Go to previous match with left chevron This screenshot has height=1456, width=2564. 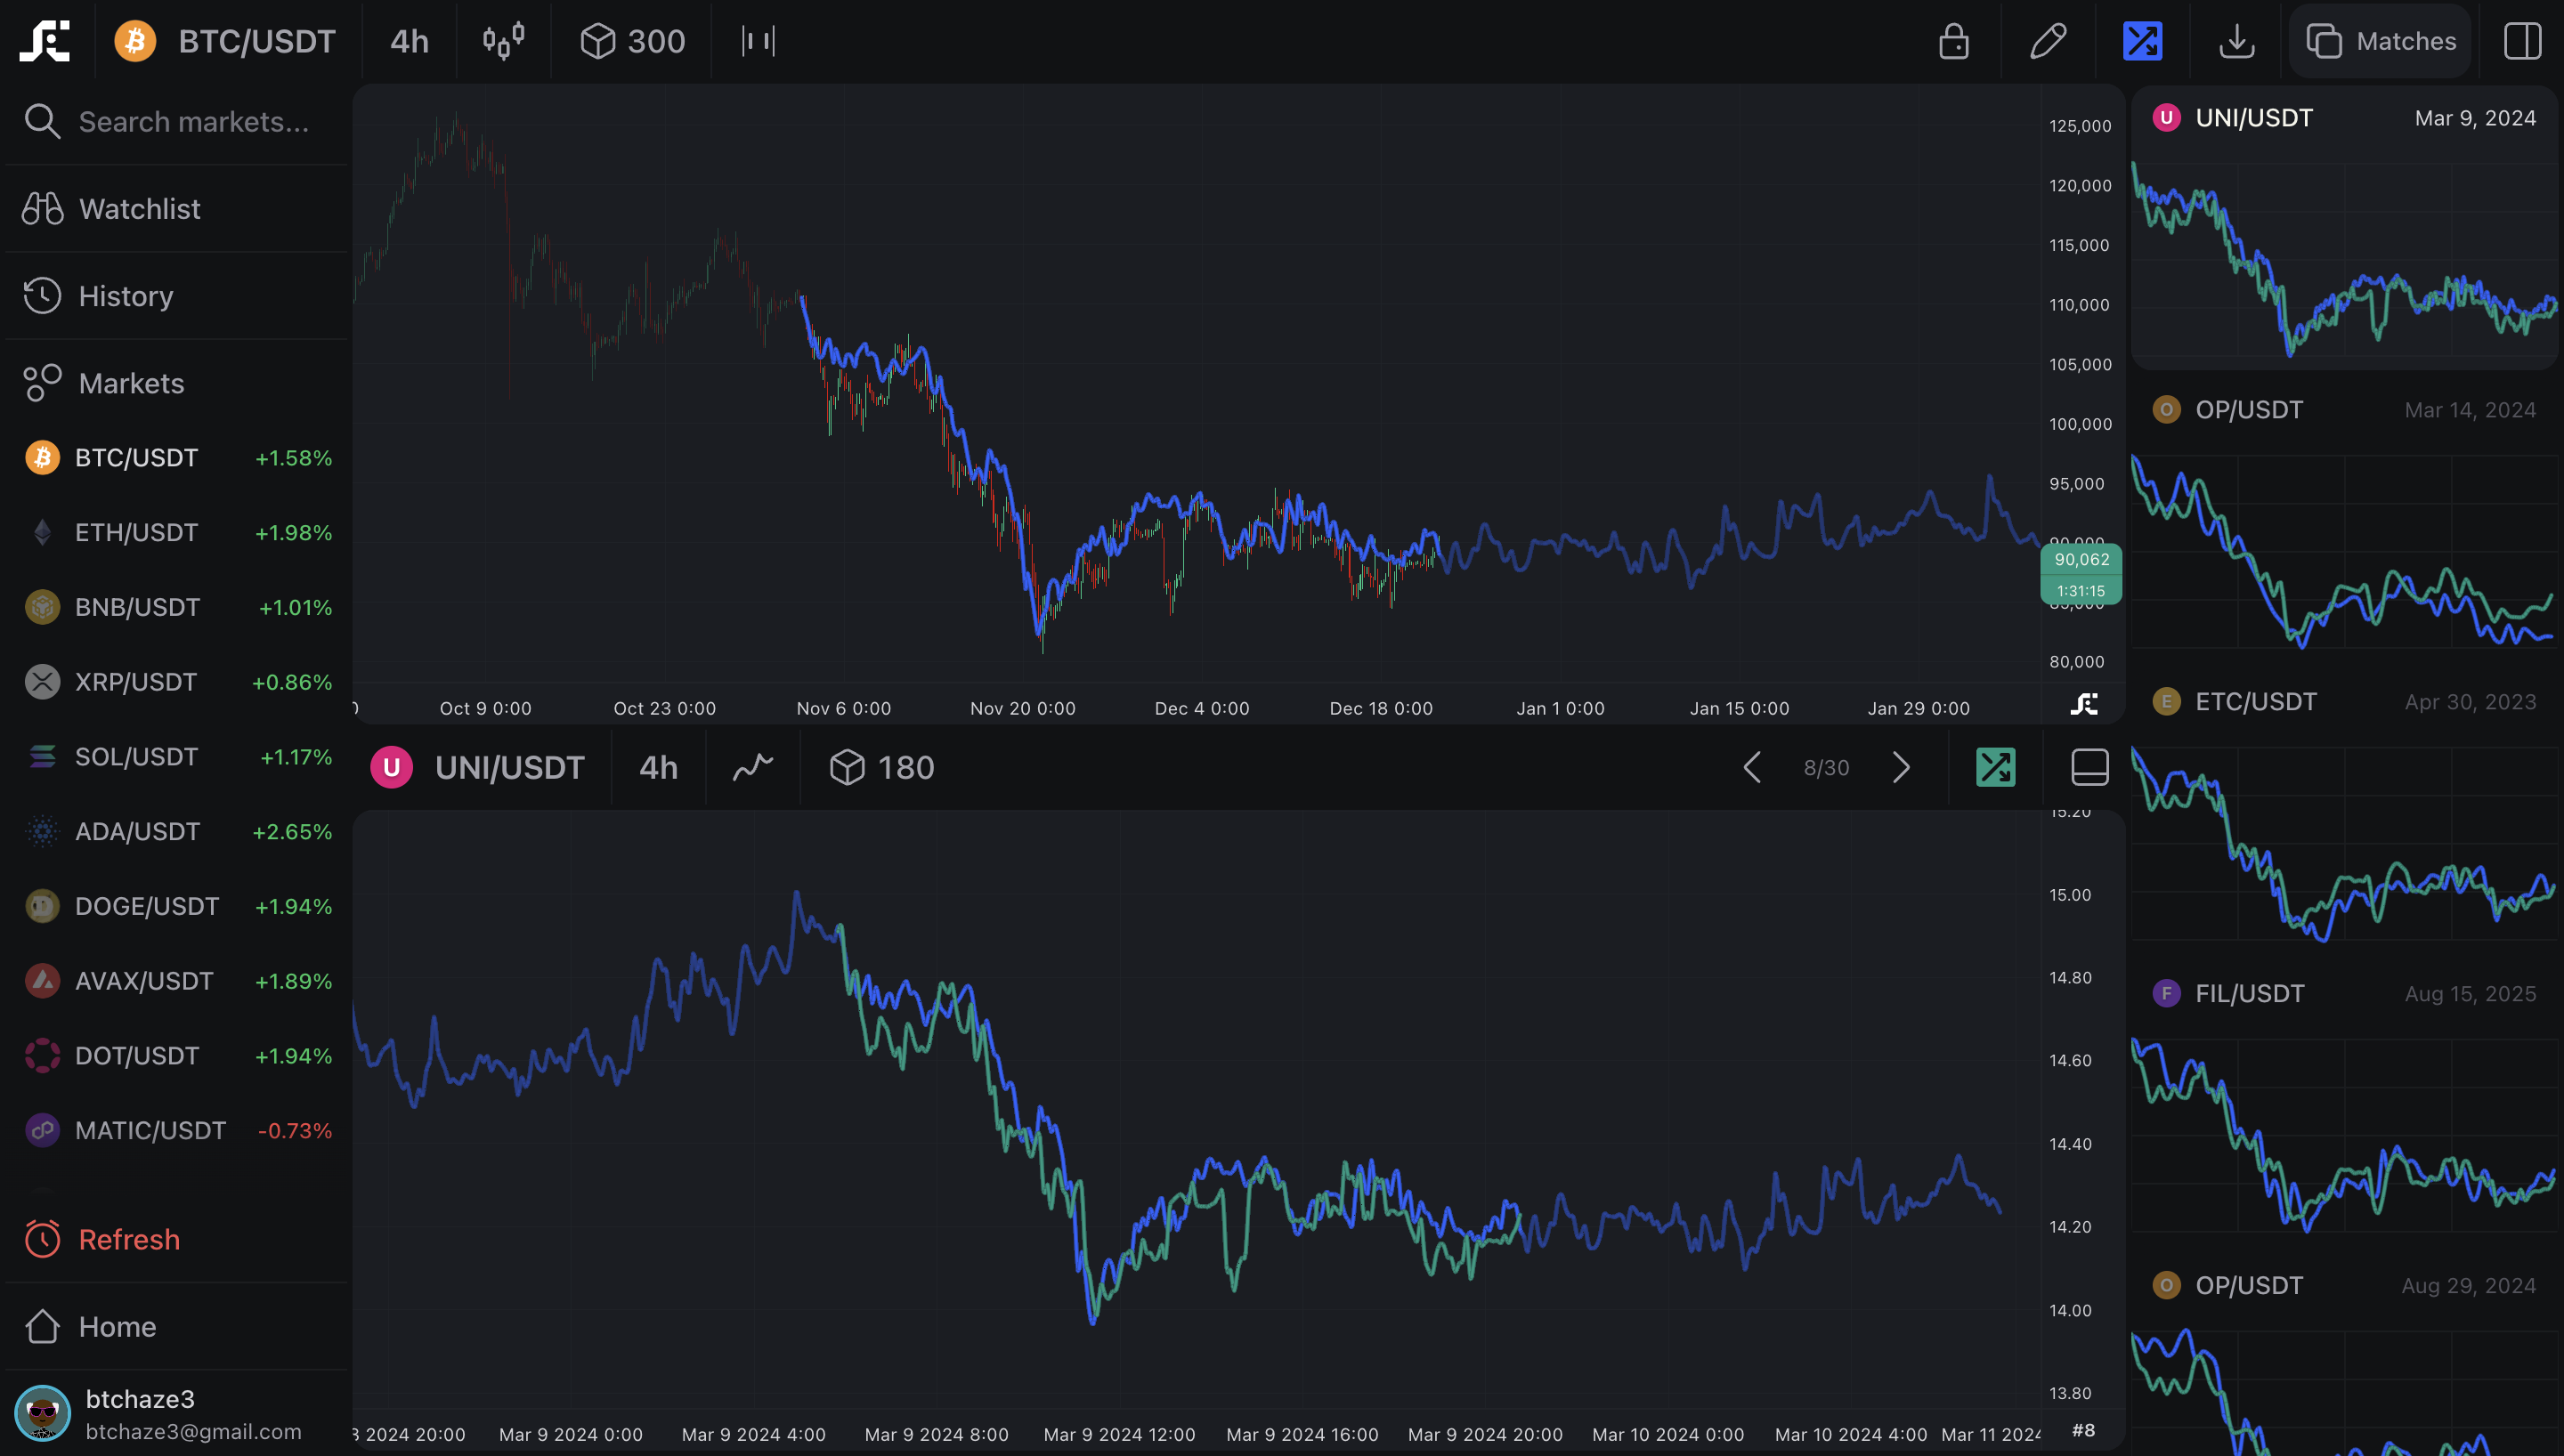1752,767
